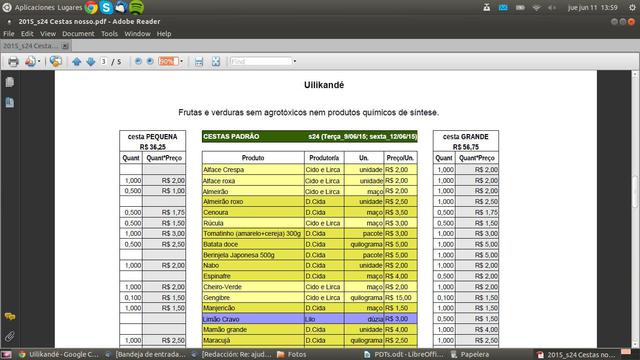The height and width of the screenshot is (360, 640).
Task: Click the zoom percentage field
Action: coord(168,62)
